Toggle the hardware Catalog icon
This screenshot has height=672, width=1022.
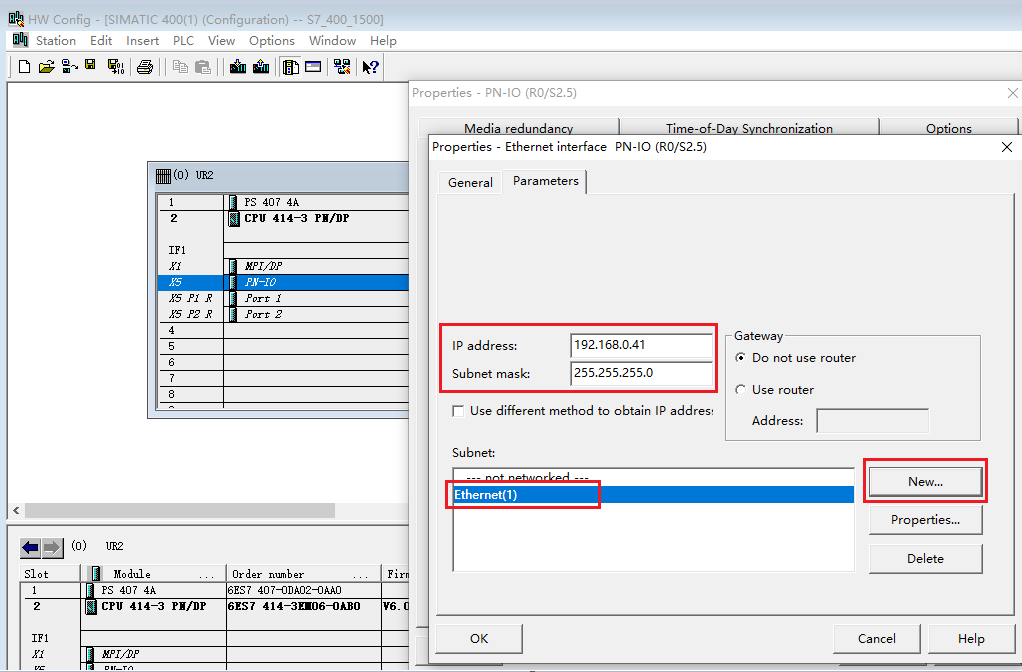click(291, 66)
